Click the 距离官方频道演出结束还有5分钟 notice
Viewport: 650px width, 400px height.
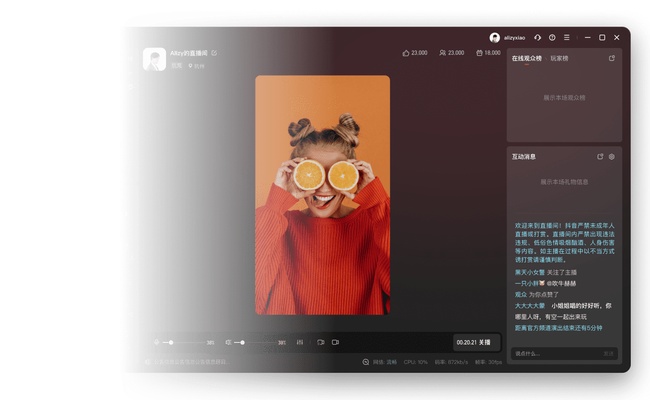(x=558, y=327)
